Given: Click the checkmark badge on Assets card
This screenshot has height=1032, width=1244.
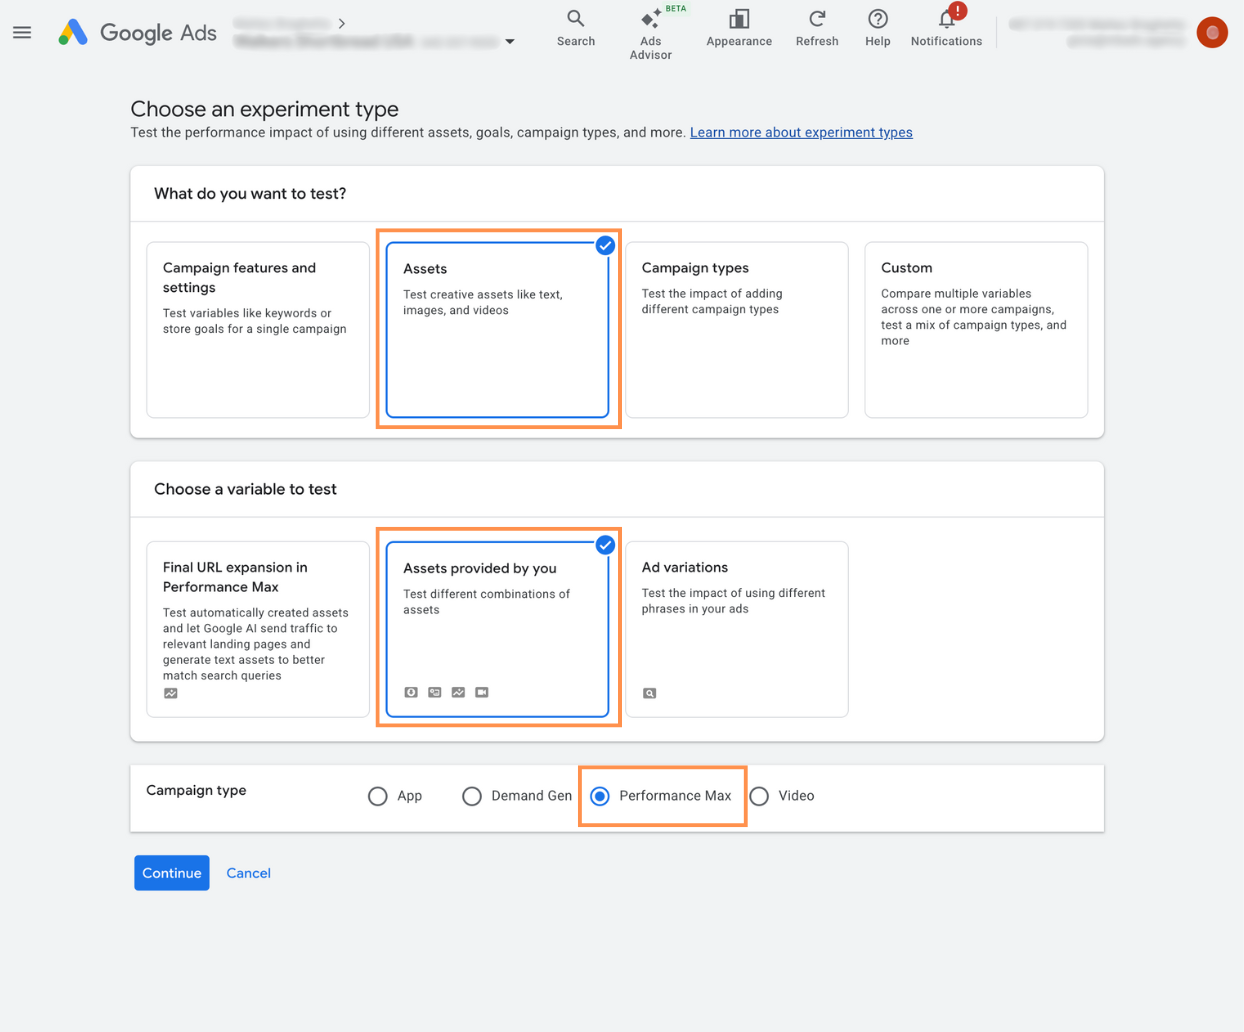Looking at the screenshot, I should click(x=605, y=245).
